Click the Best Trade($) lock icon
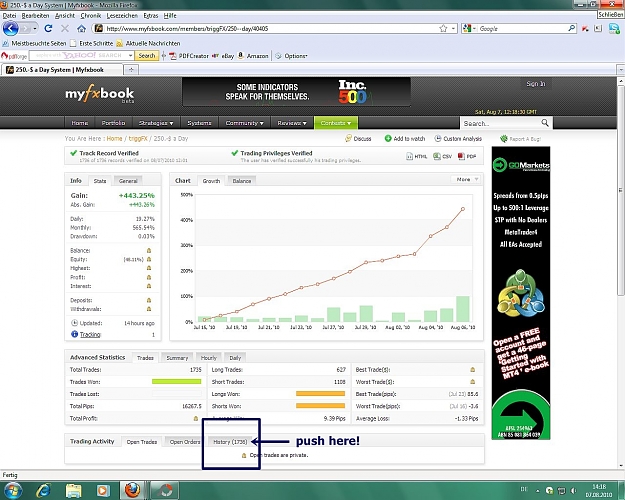 tap(473, 370)
